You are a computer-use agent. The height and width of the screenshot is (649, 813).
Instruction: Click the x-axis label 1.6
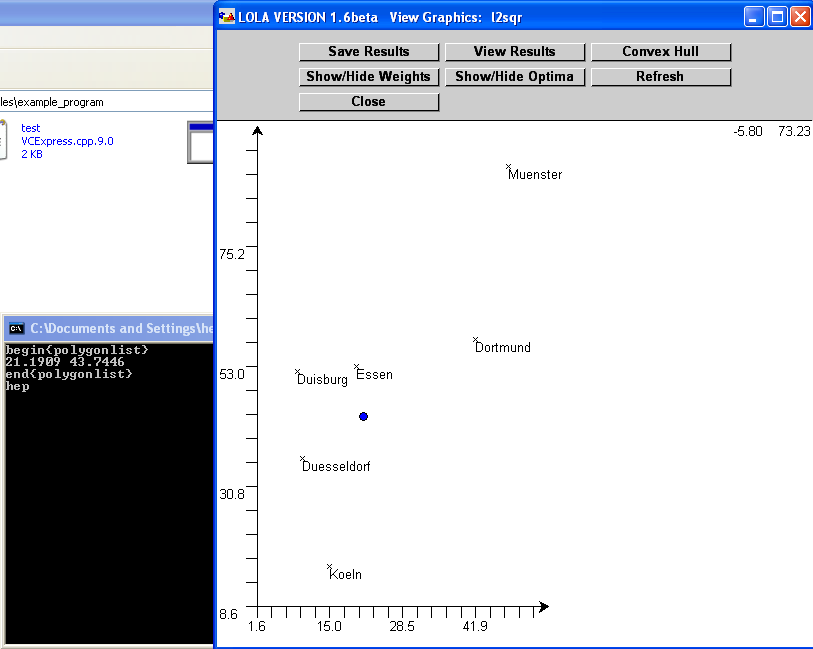257,626
